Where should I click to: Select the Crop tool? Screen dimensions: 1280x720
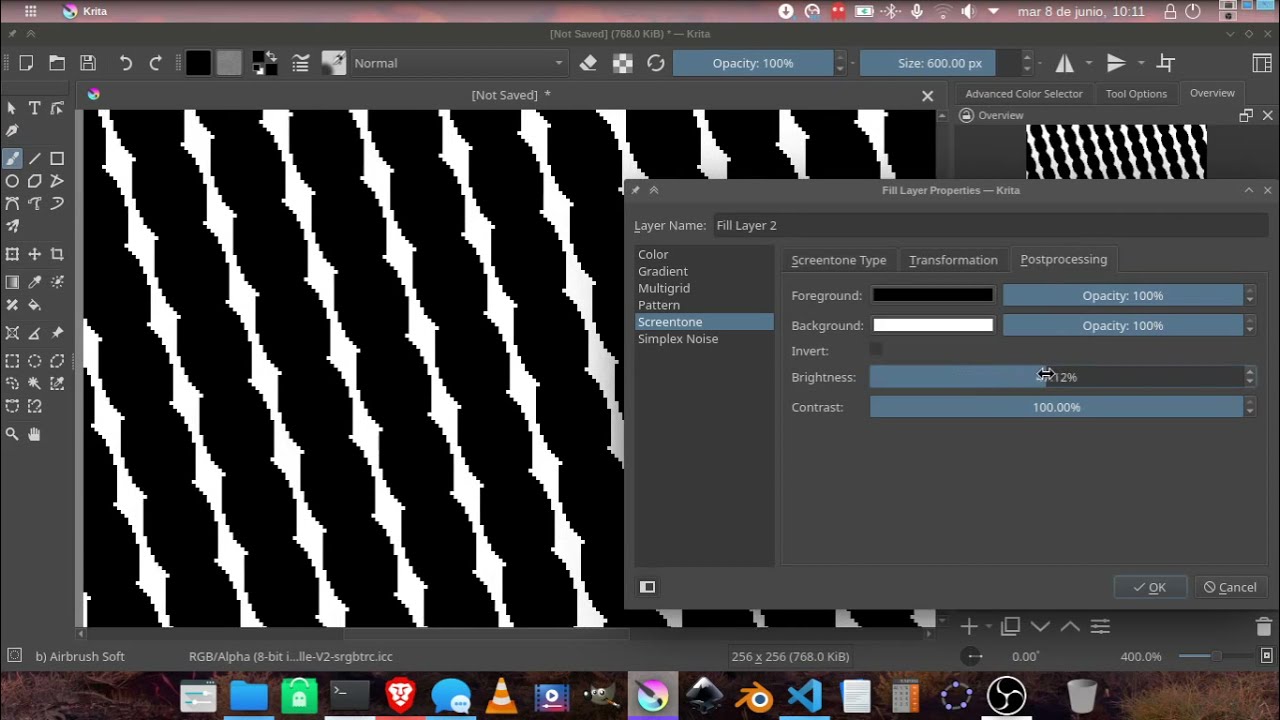pyautogui.click(x=57, y=255)
